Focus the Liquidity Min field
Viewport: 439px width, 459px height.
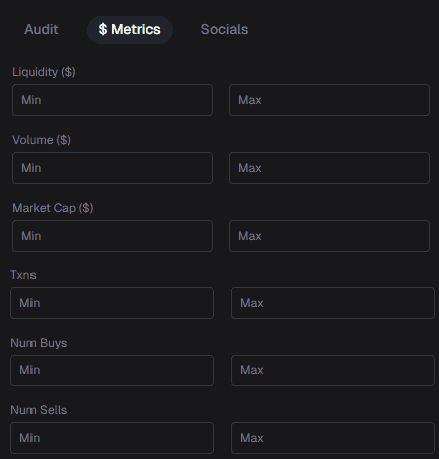(x=112, y=100)
